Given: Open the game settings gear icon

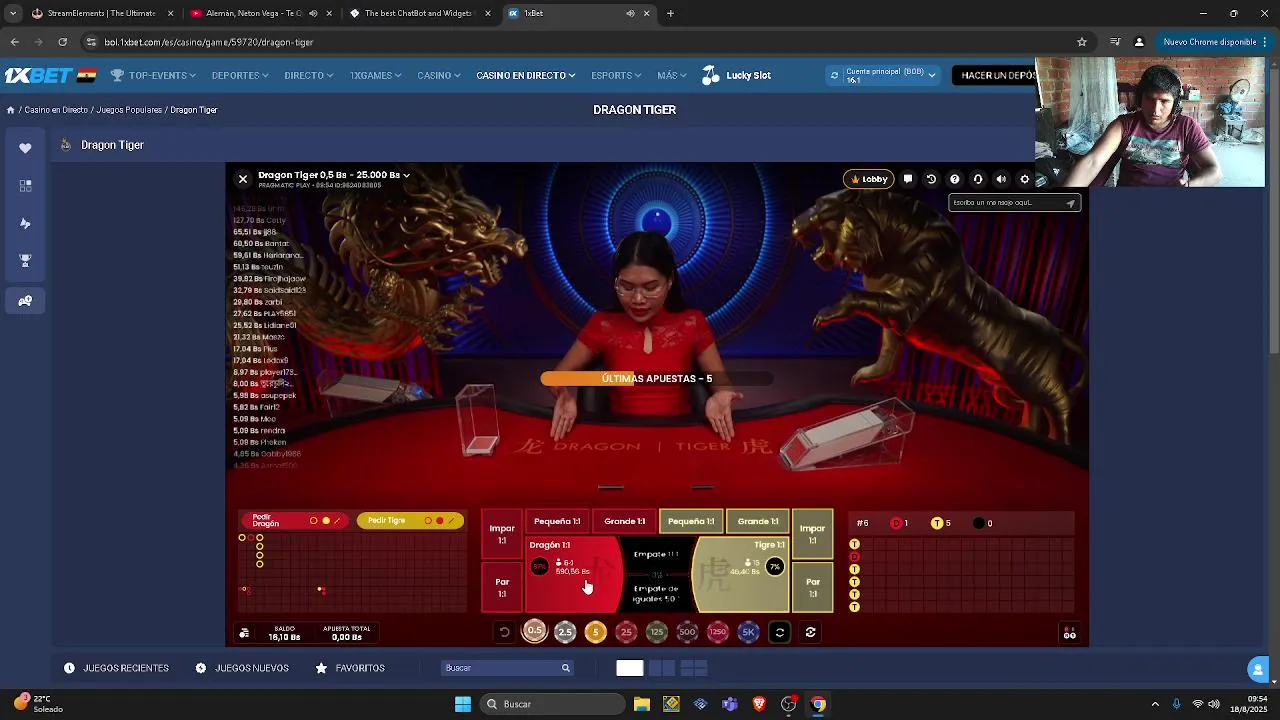Looking at the screenshot, I should pyautogui.click(x=1024, y=179).
